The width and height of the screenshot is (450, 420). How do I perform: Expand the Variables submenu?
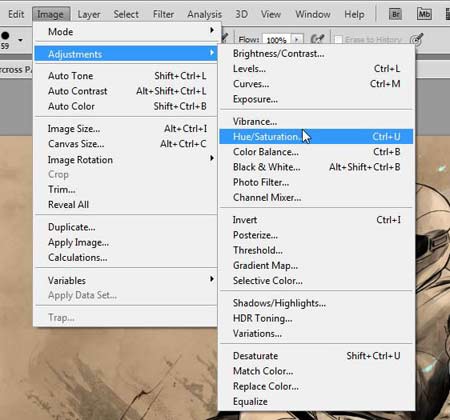point(126,280)
